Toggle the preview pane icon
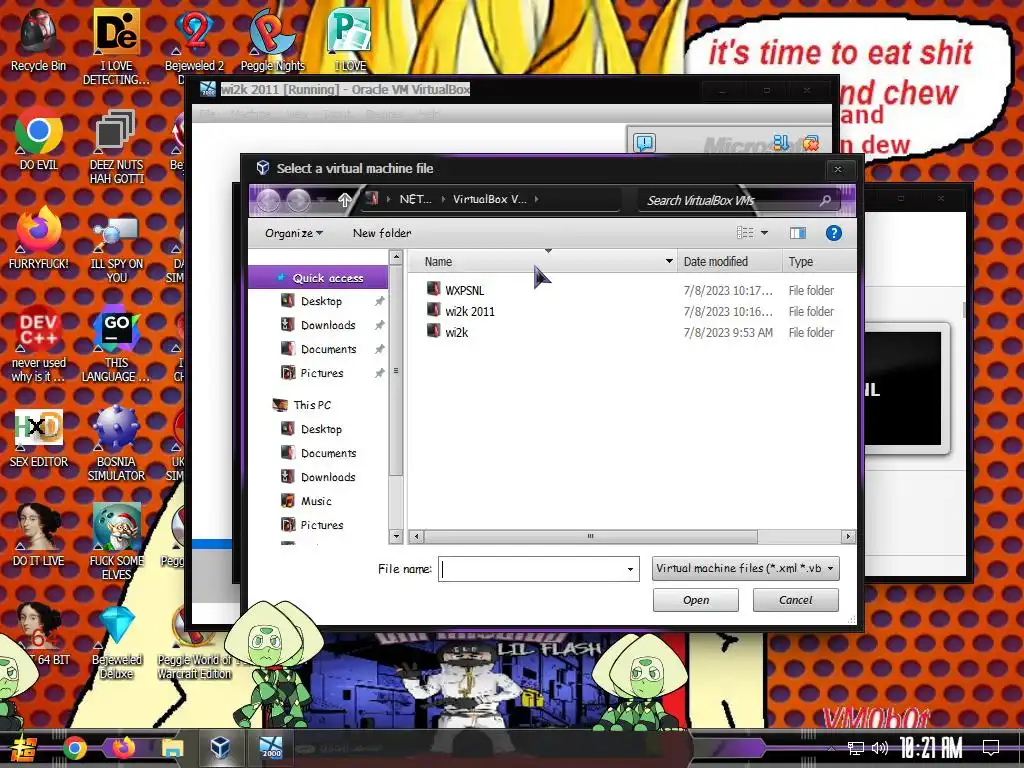Image resolution: width=1024 pixels, height=768 pixels. point(798,233)
